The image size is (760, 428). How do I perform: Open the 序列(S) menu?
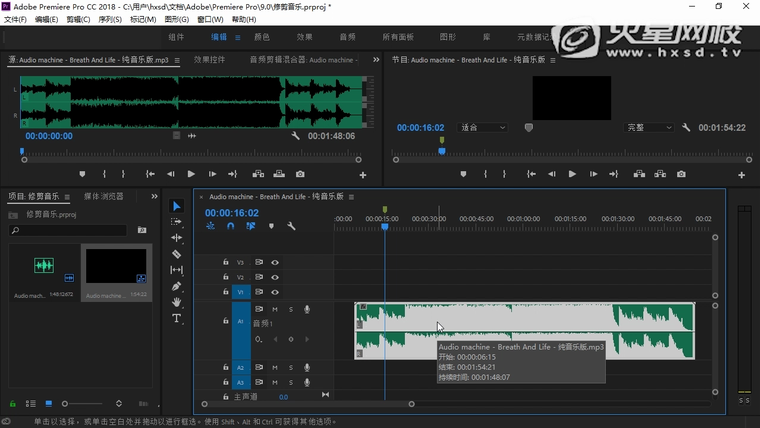[x=109, y=19]
